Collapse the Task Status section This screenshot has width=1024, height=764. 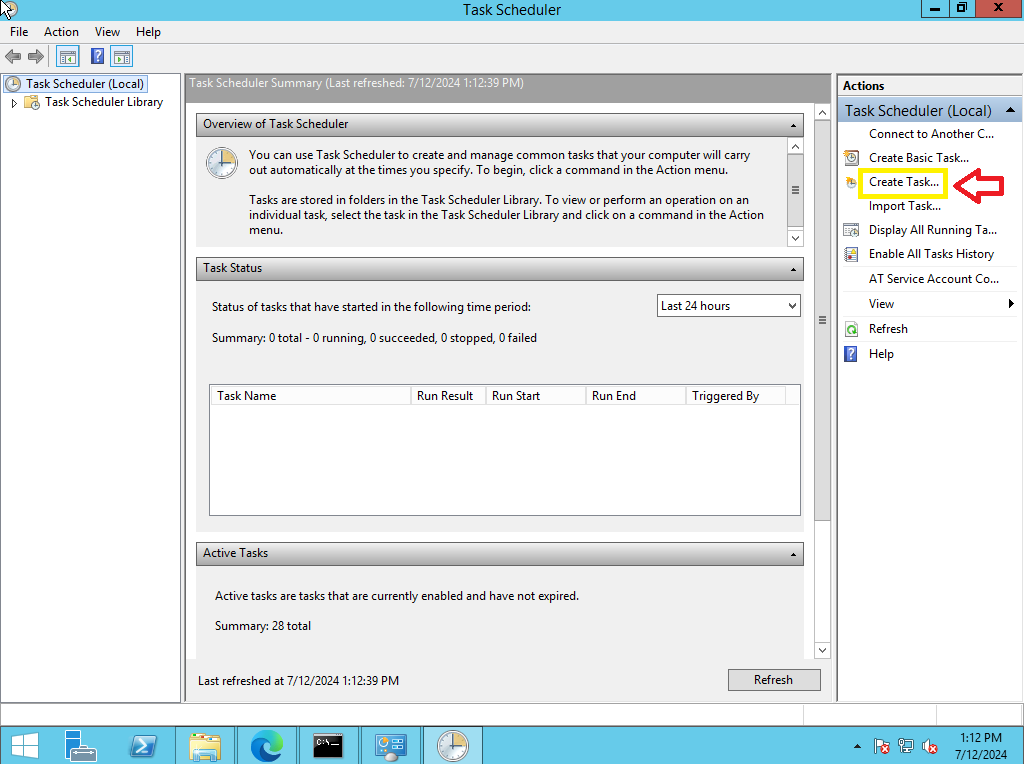pos(793,269)
